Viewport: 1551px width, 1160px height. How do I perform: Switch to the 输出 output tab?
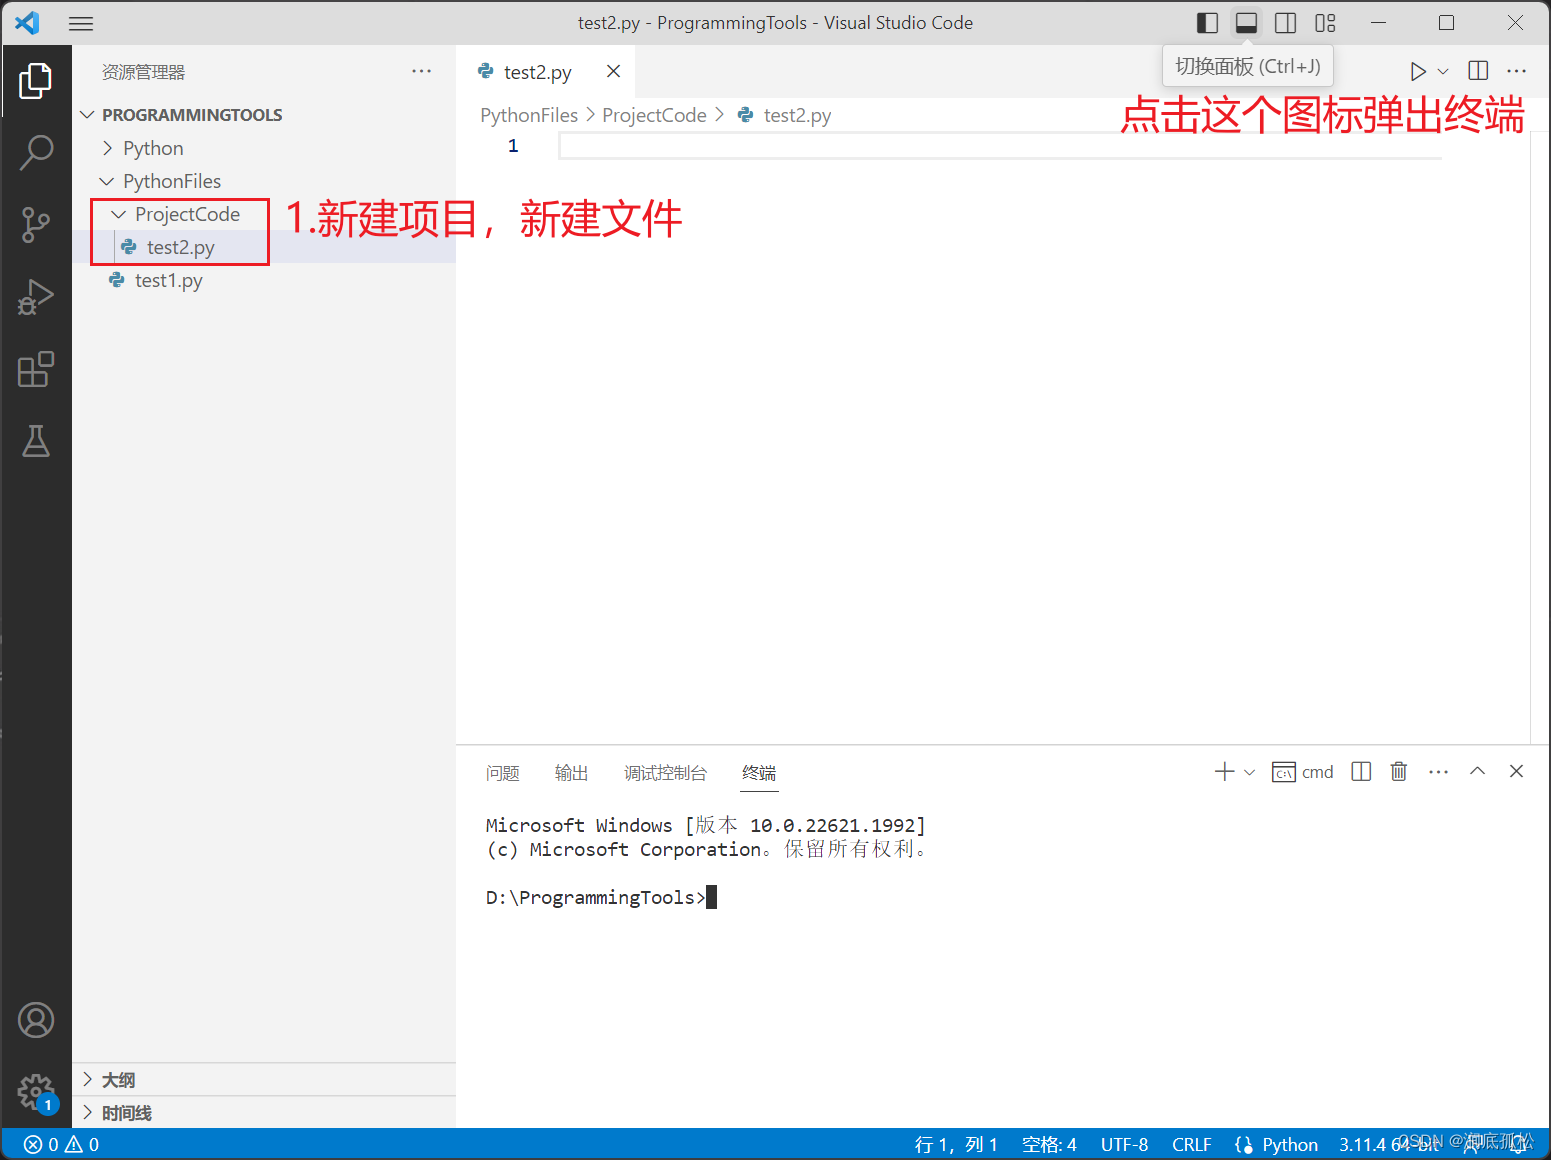coord(572,773)
